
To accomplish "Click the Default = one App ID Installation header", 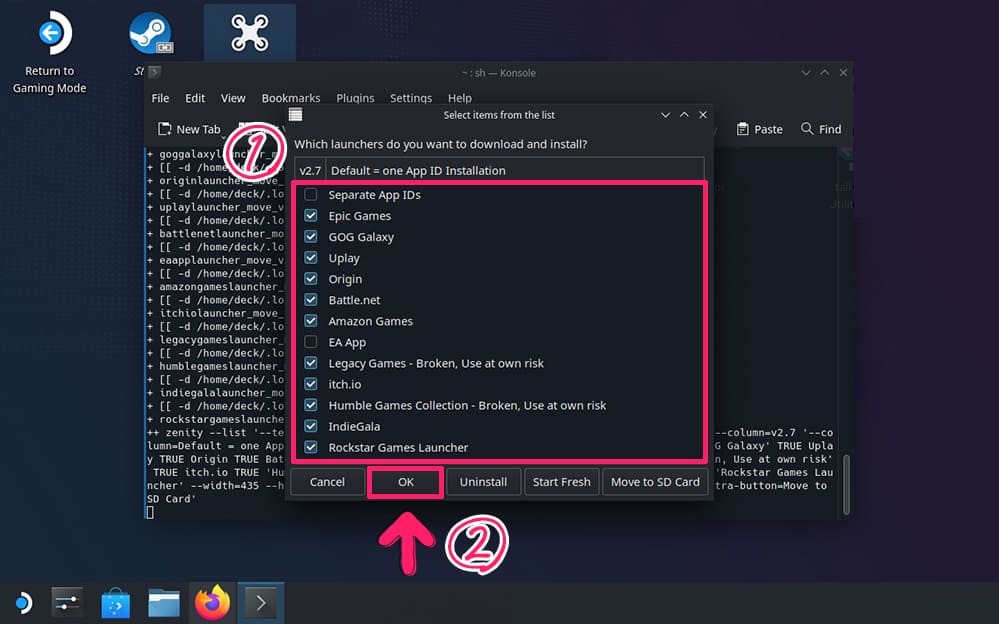I will tap(515, 171).
